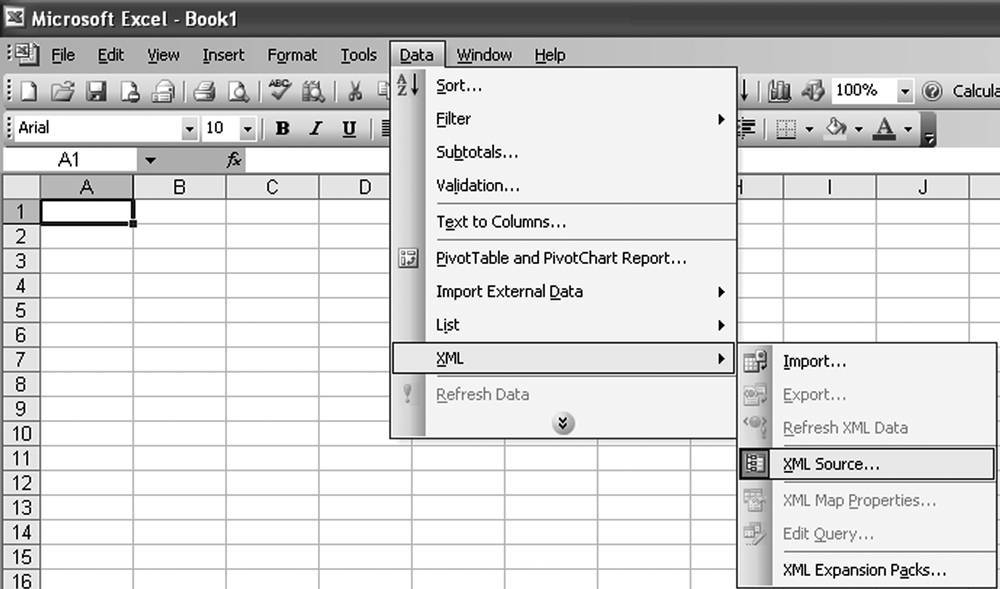Apply the Font Color A button
Screen dimensions: 1000x589
[x=884, y=129]
